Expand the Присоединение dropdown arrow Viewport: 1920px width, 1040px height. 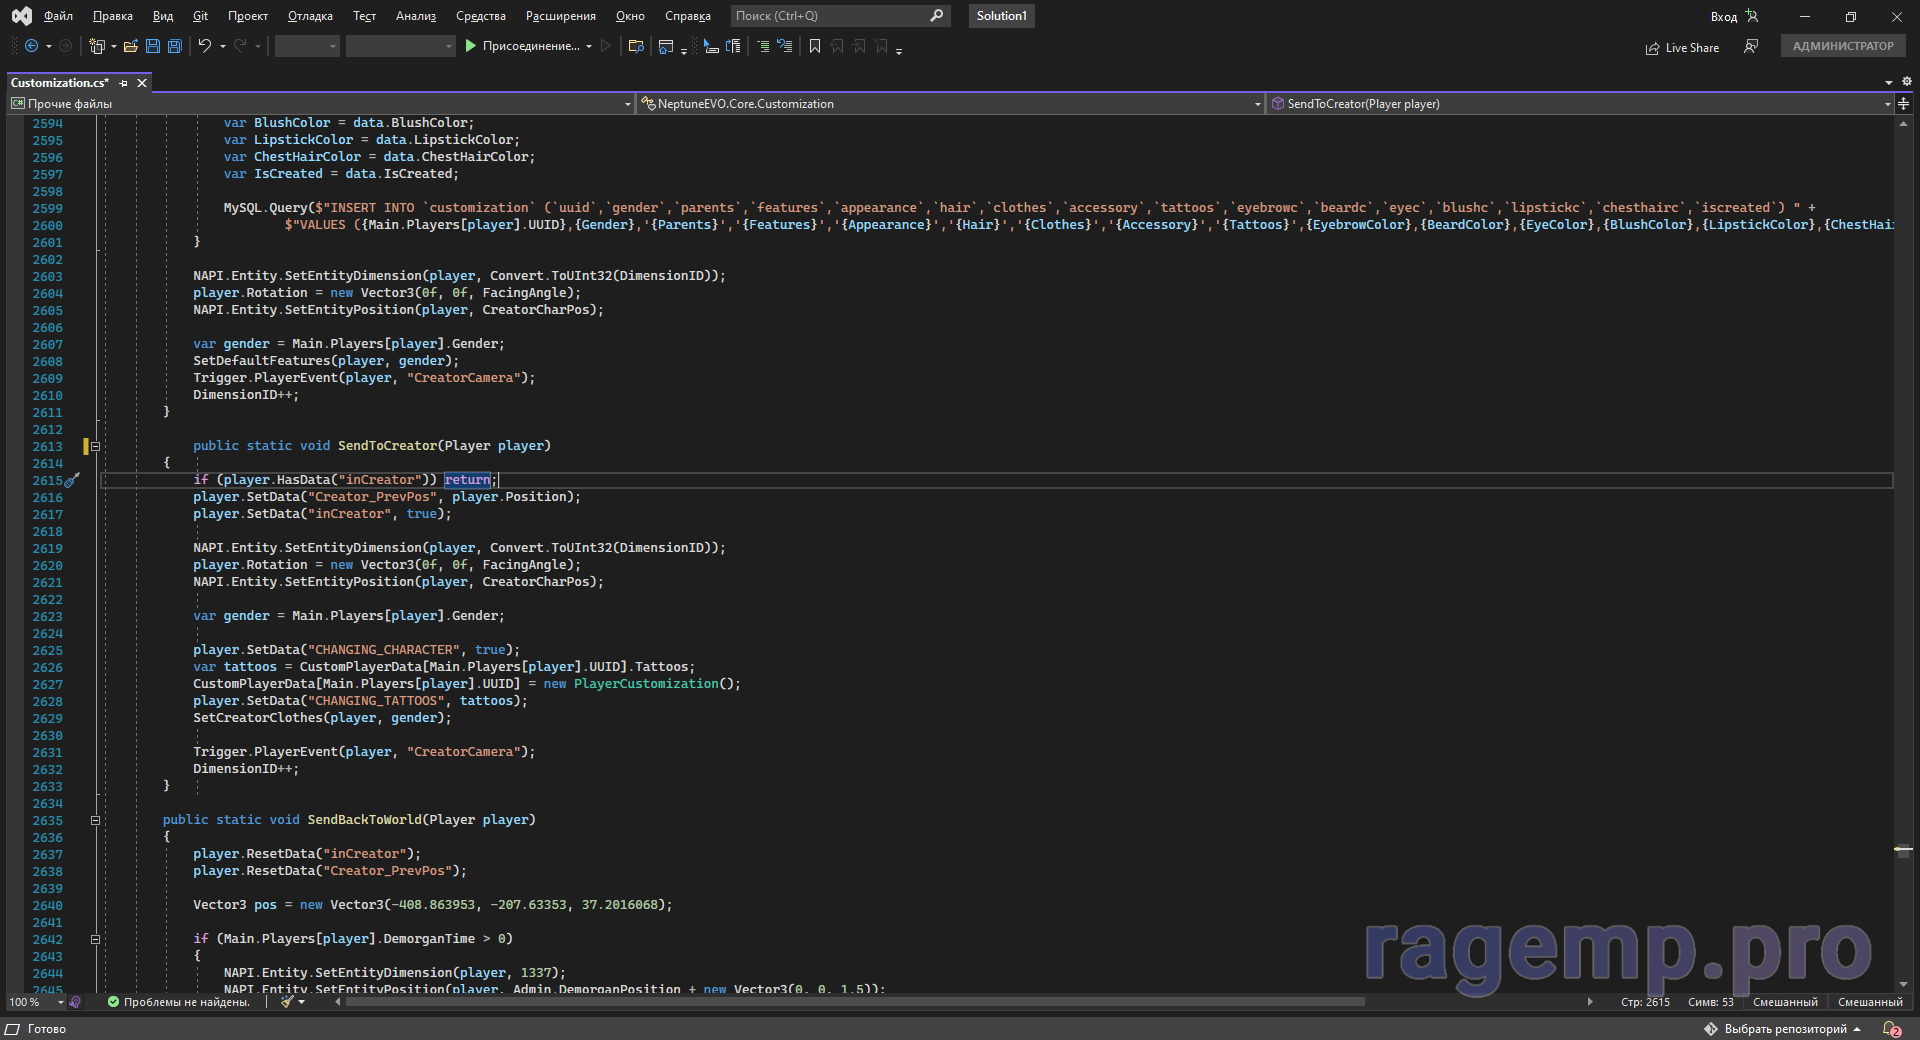tap(589, 46)
